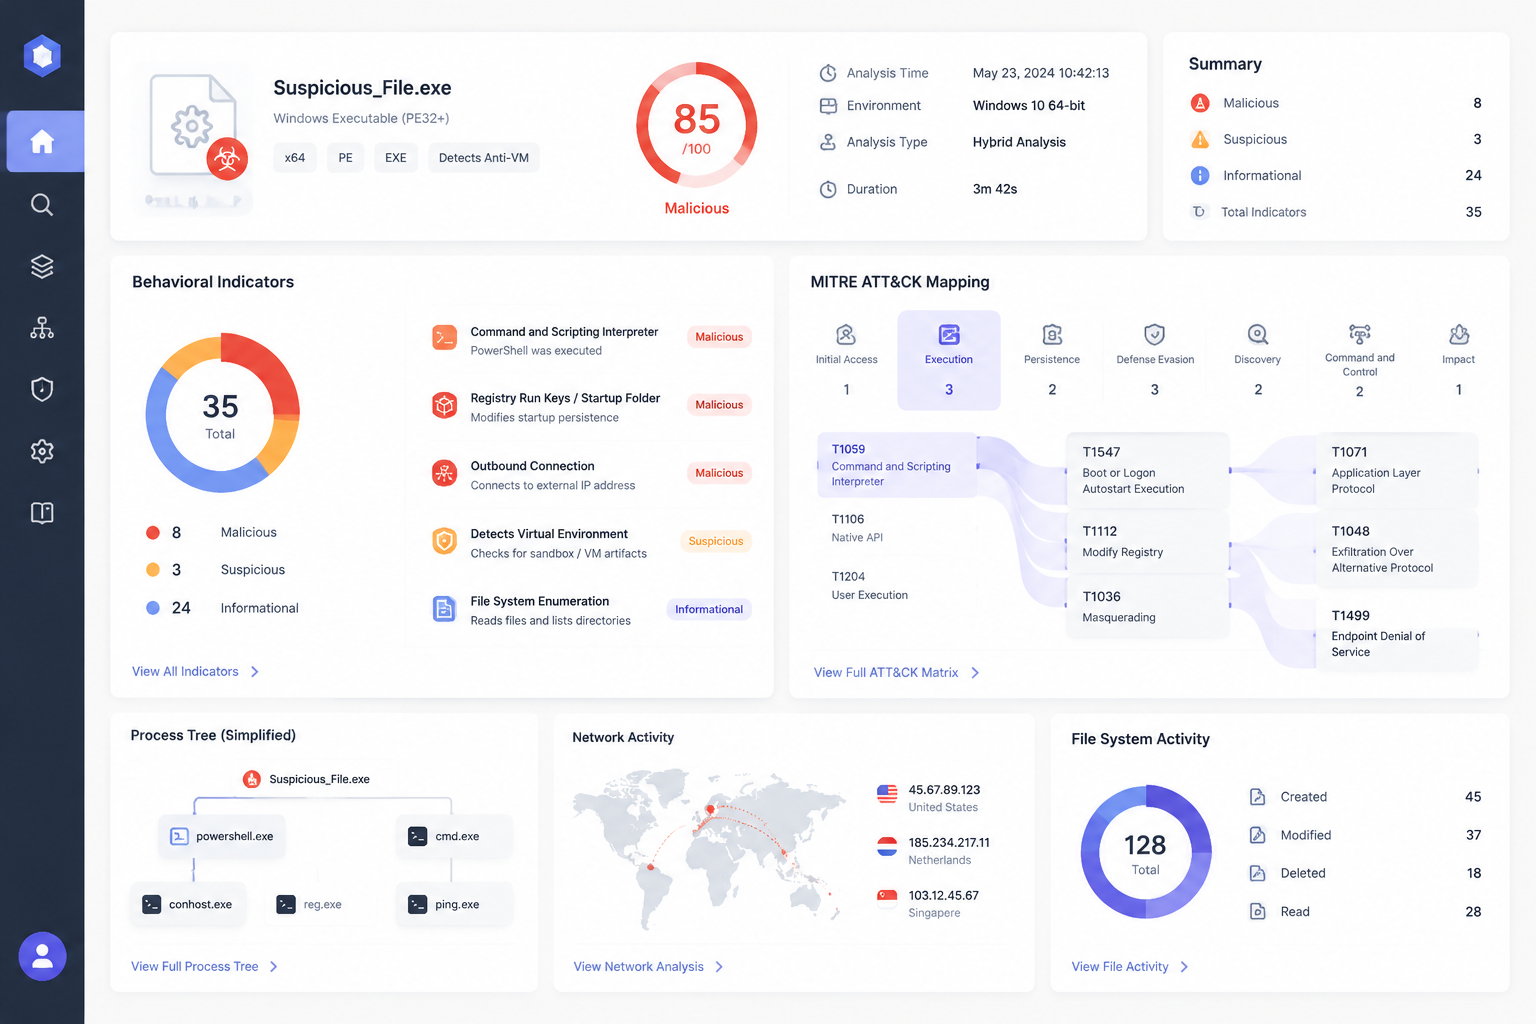
Task: Click the x64 tag
Action: [295, 158]
